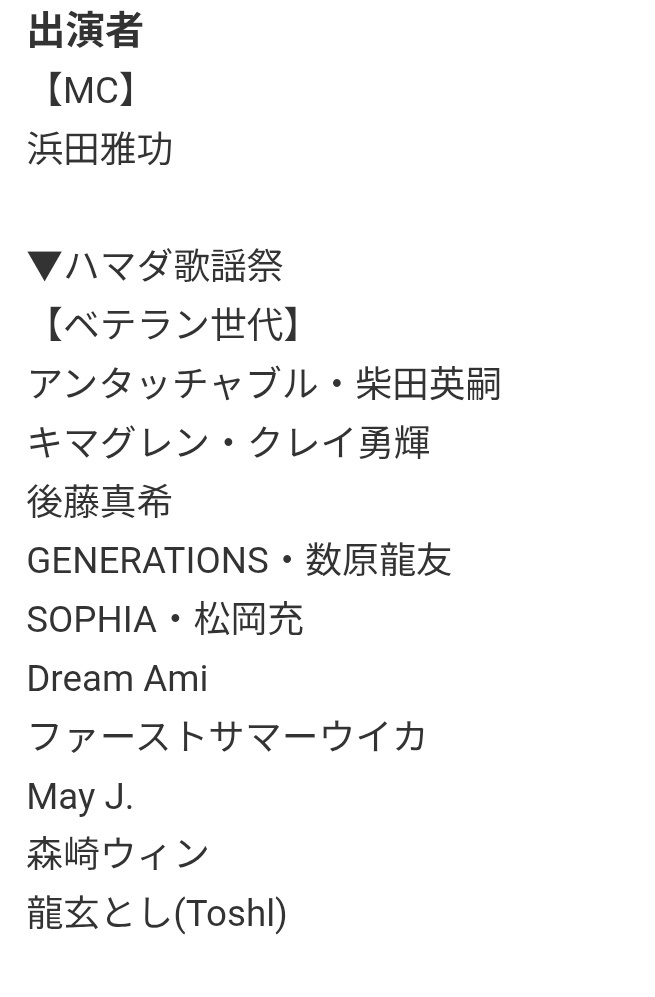Click 龍玄とし(Toshl) entry

[x=157, y=914]
